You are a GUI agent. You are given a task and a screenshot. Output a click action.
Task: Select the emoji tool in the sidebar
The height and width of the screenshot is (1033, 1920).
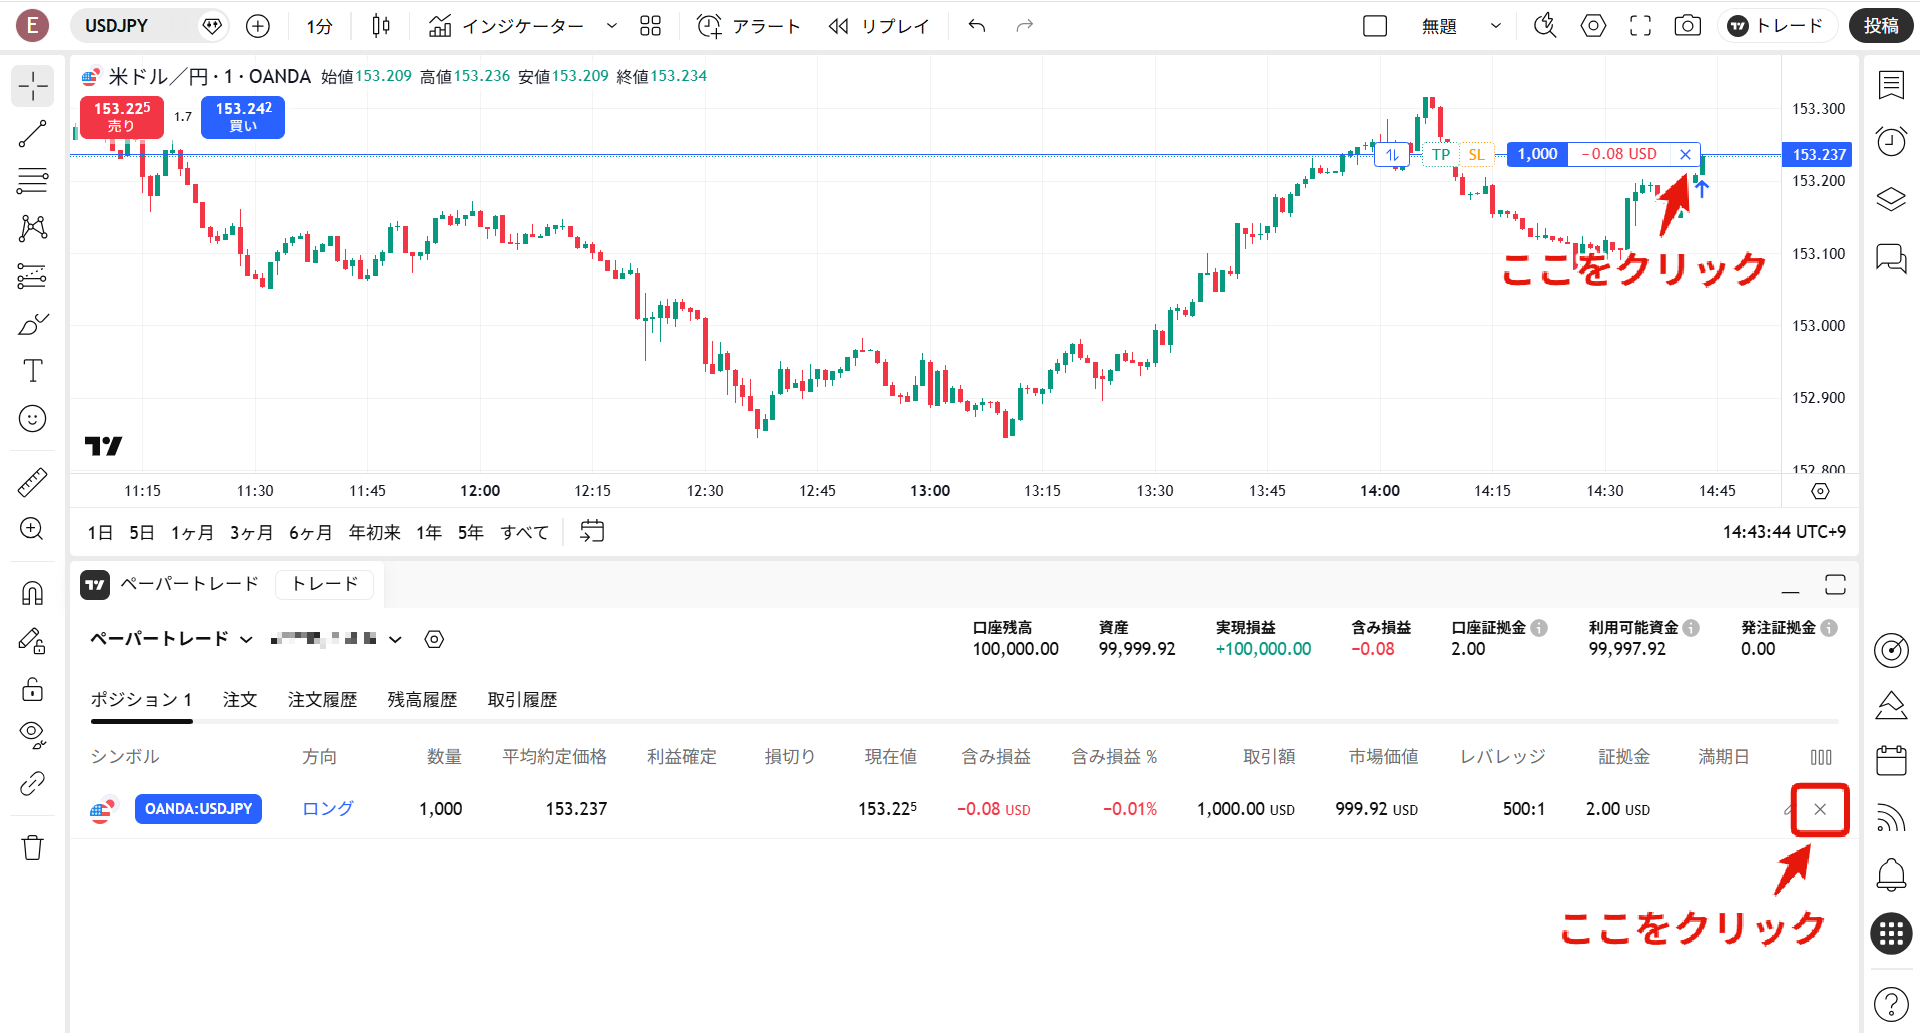pos(33,418)
